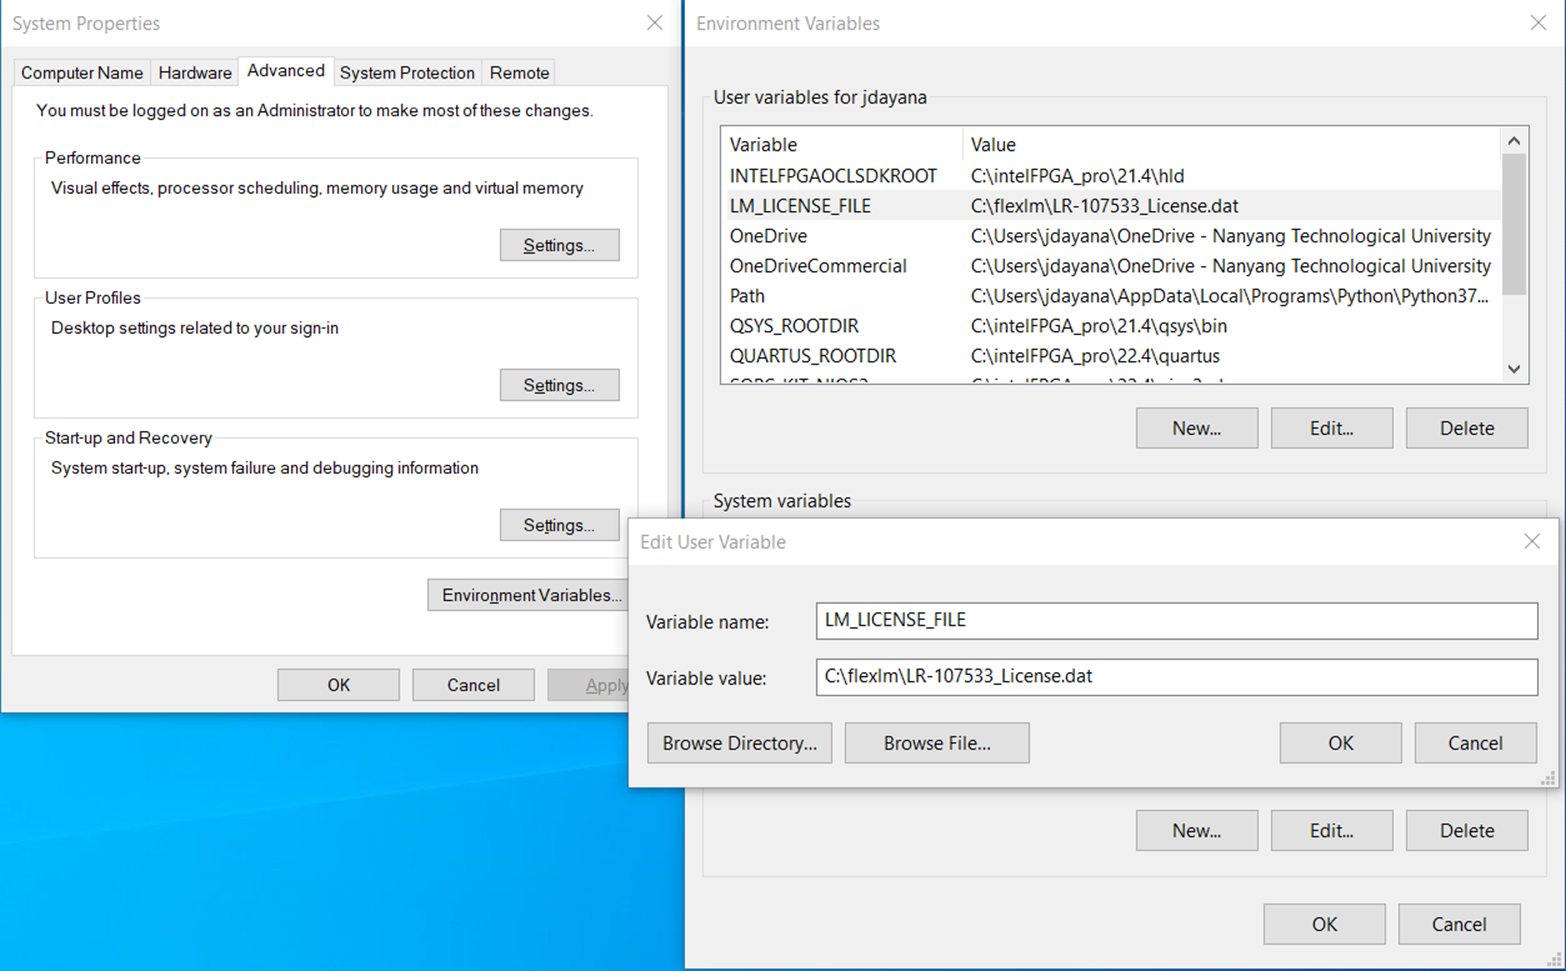This screenshot has height=971, width=1566.
Task: Switch to the Hardware tab
Action: 194,72
